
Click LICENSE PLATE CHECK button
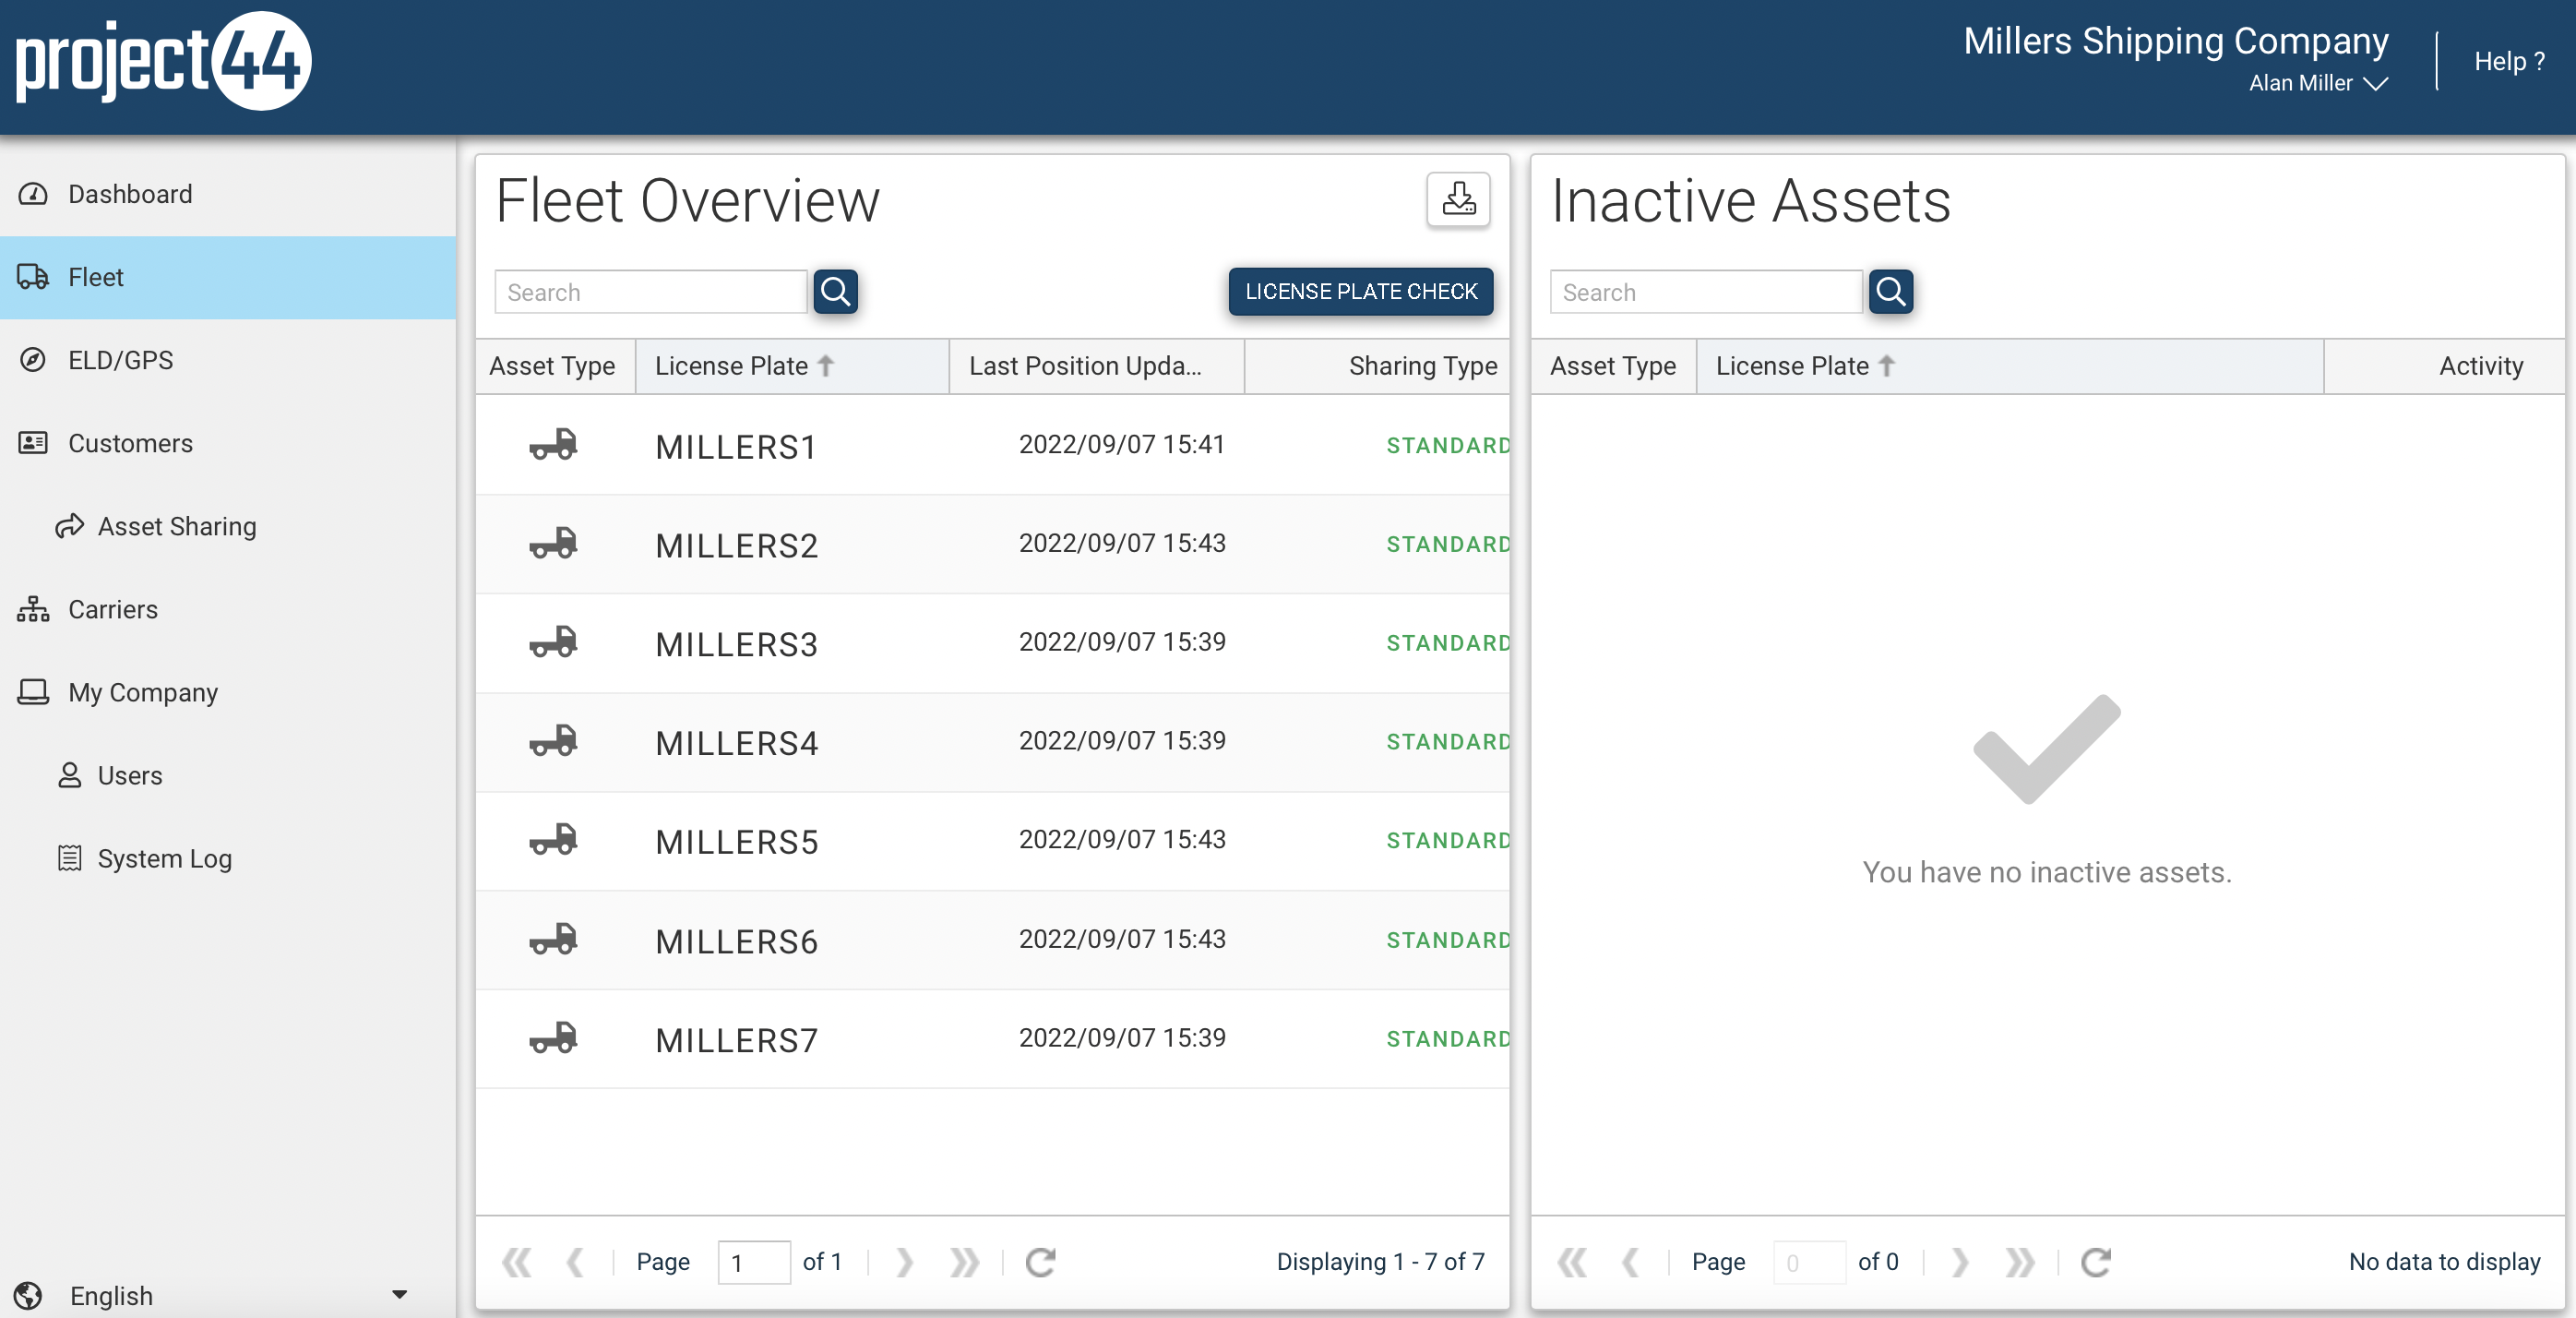pyautogui.click(x=1360, y=291)
